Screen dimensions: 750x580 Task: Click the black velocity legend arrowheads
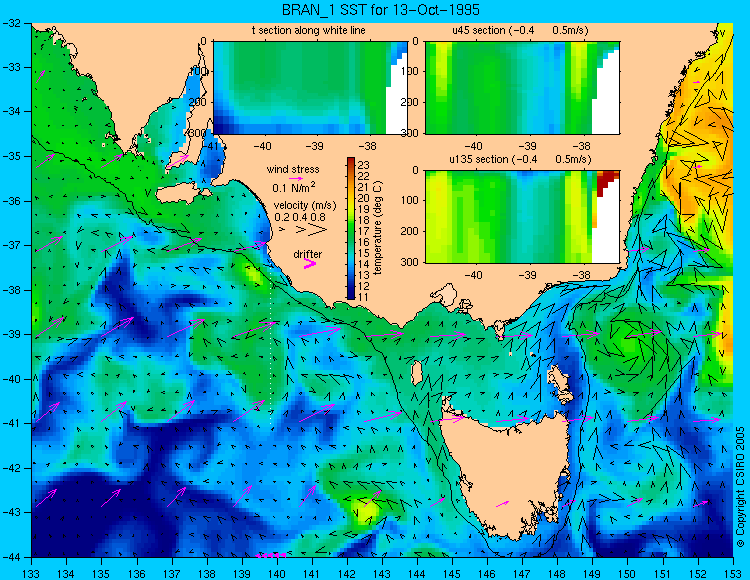pyautogui.click(x=303, y=230)
